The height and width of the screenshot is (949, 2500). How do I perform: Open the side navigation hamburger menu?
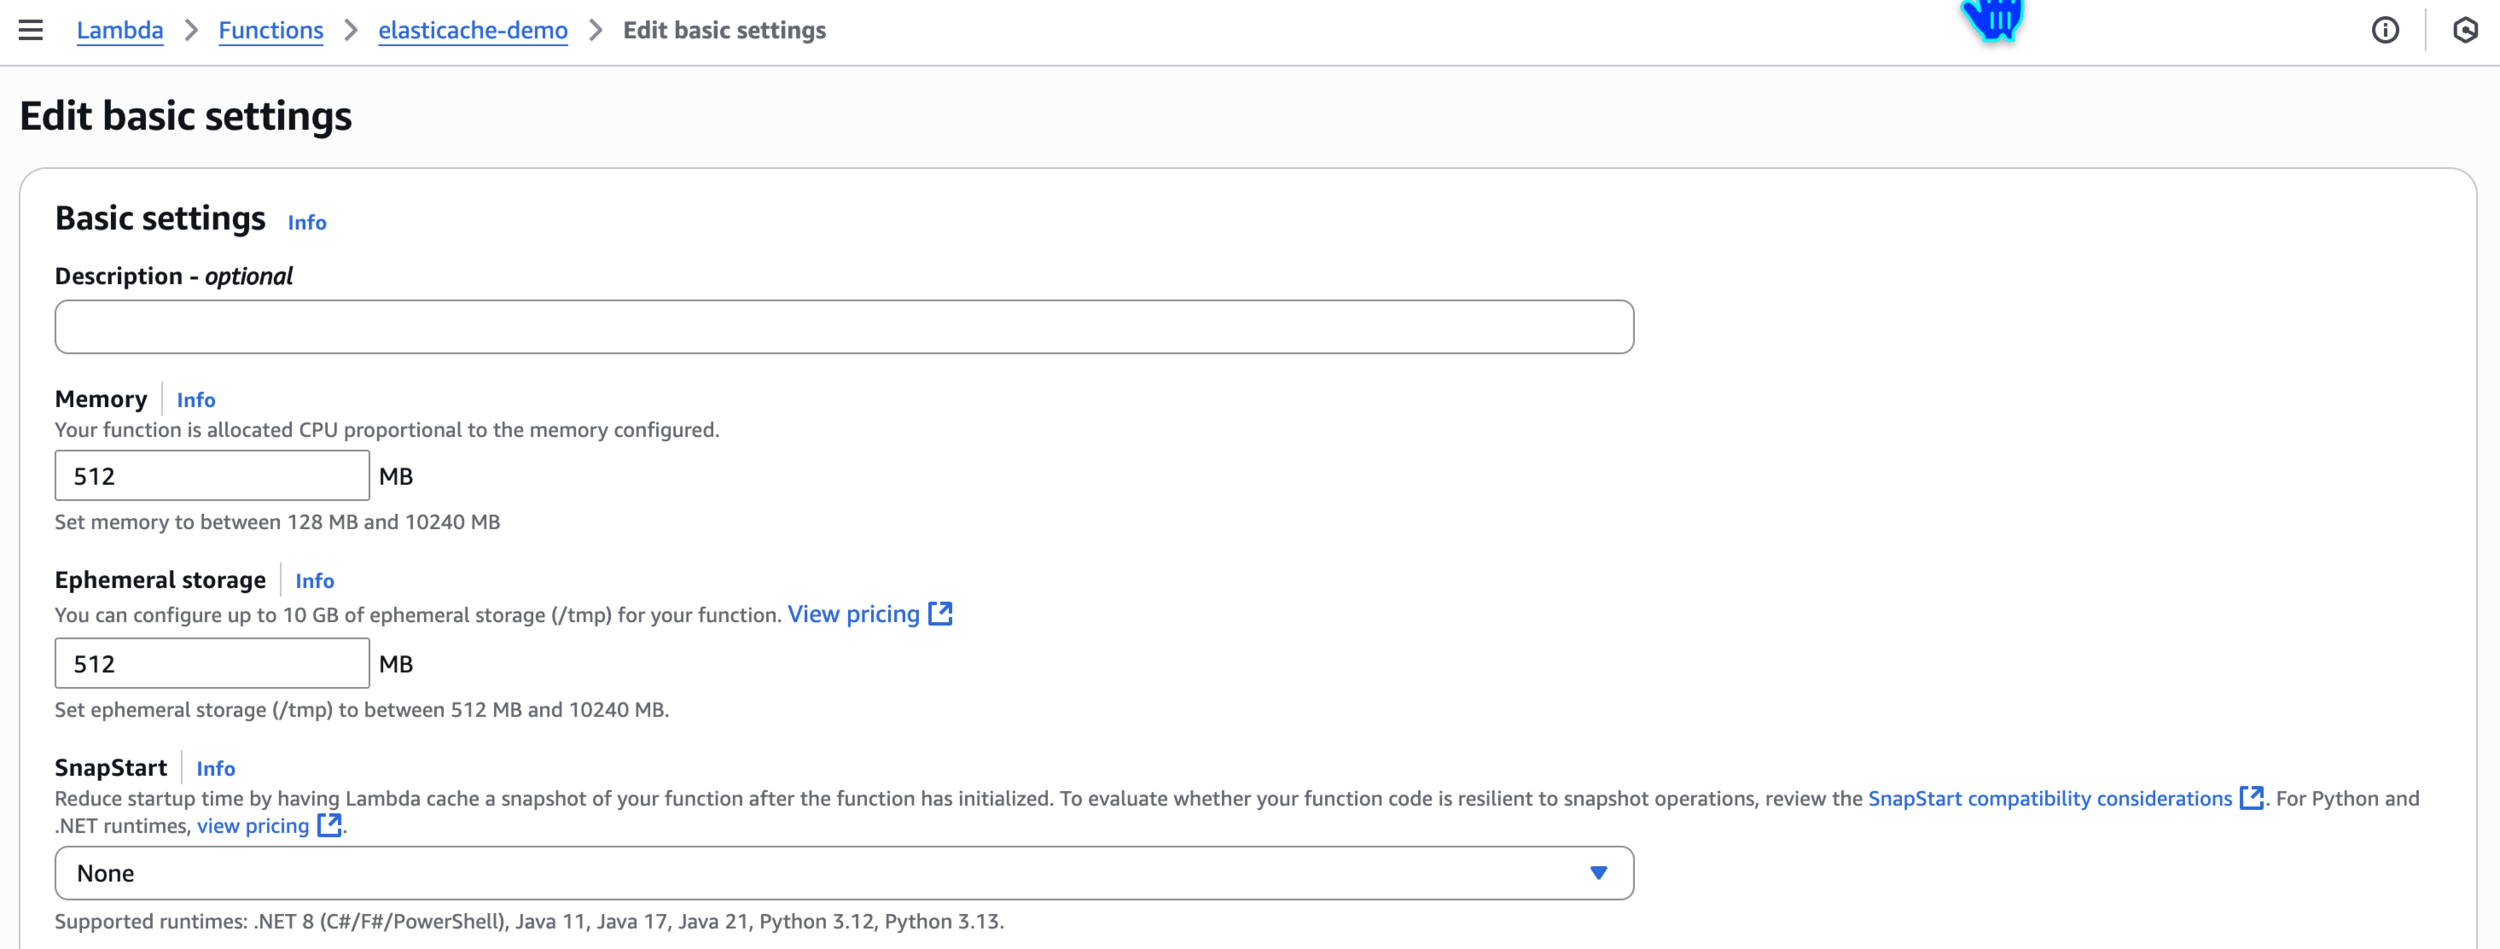tap(31, 30)
